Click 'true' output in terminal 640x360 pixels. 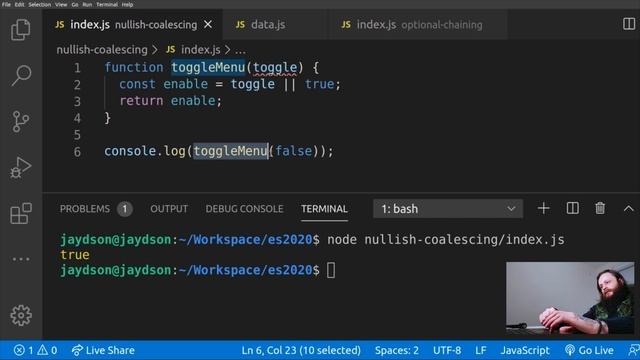(75, 255)
